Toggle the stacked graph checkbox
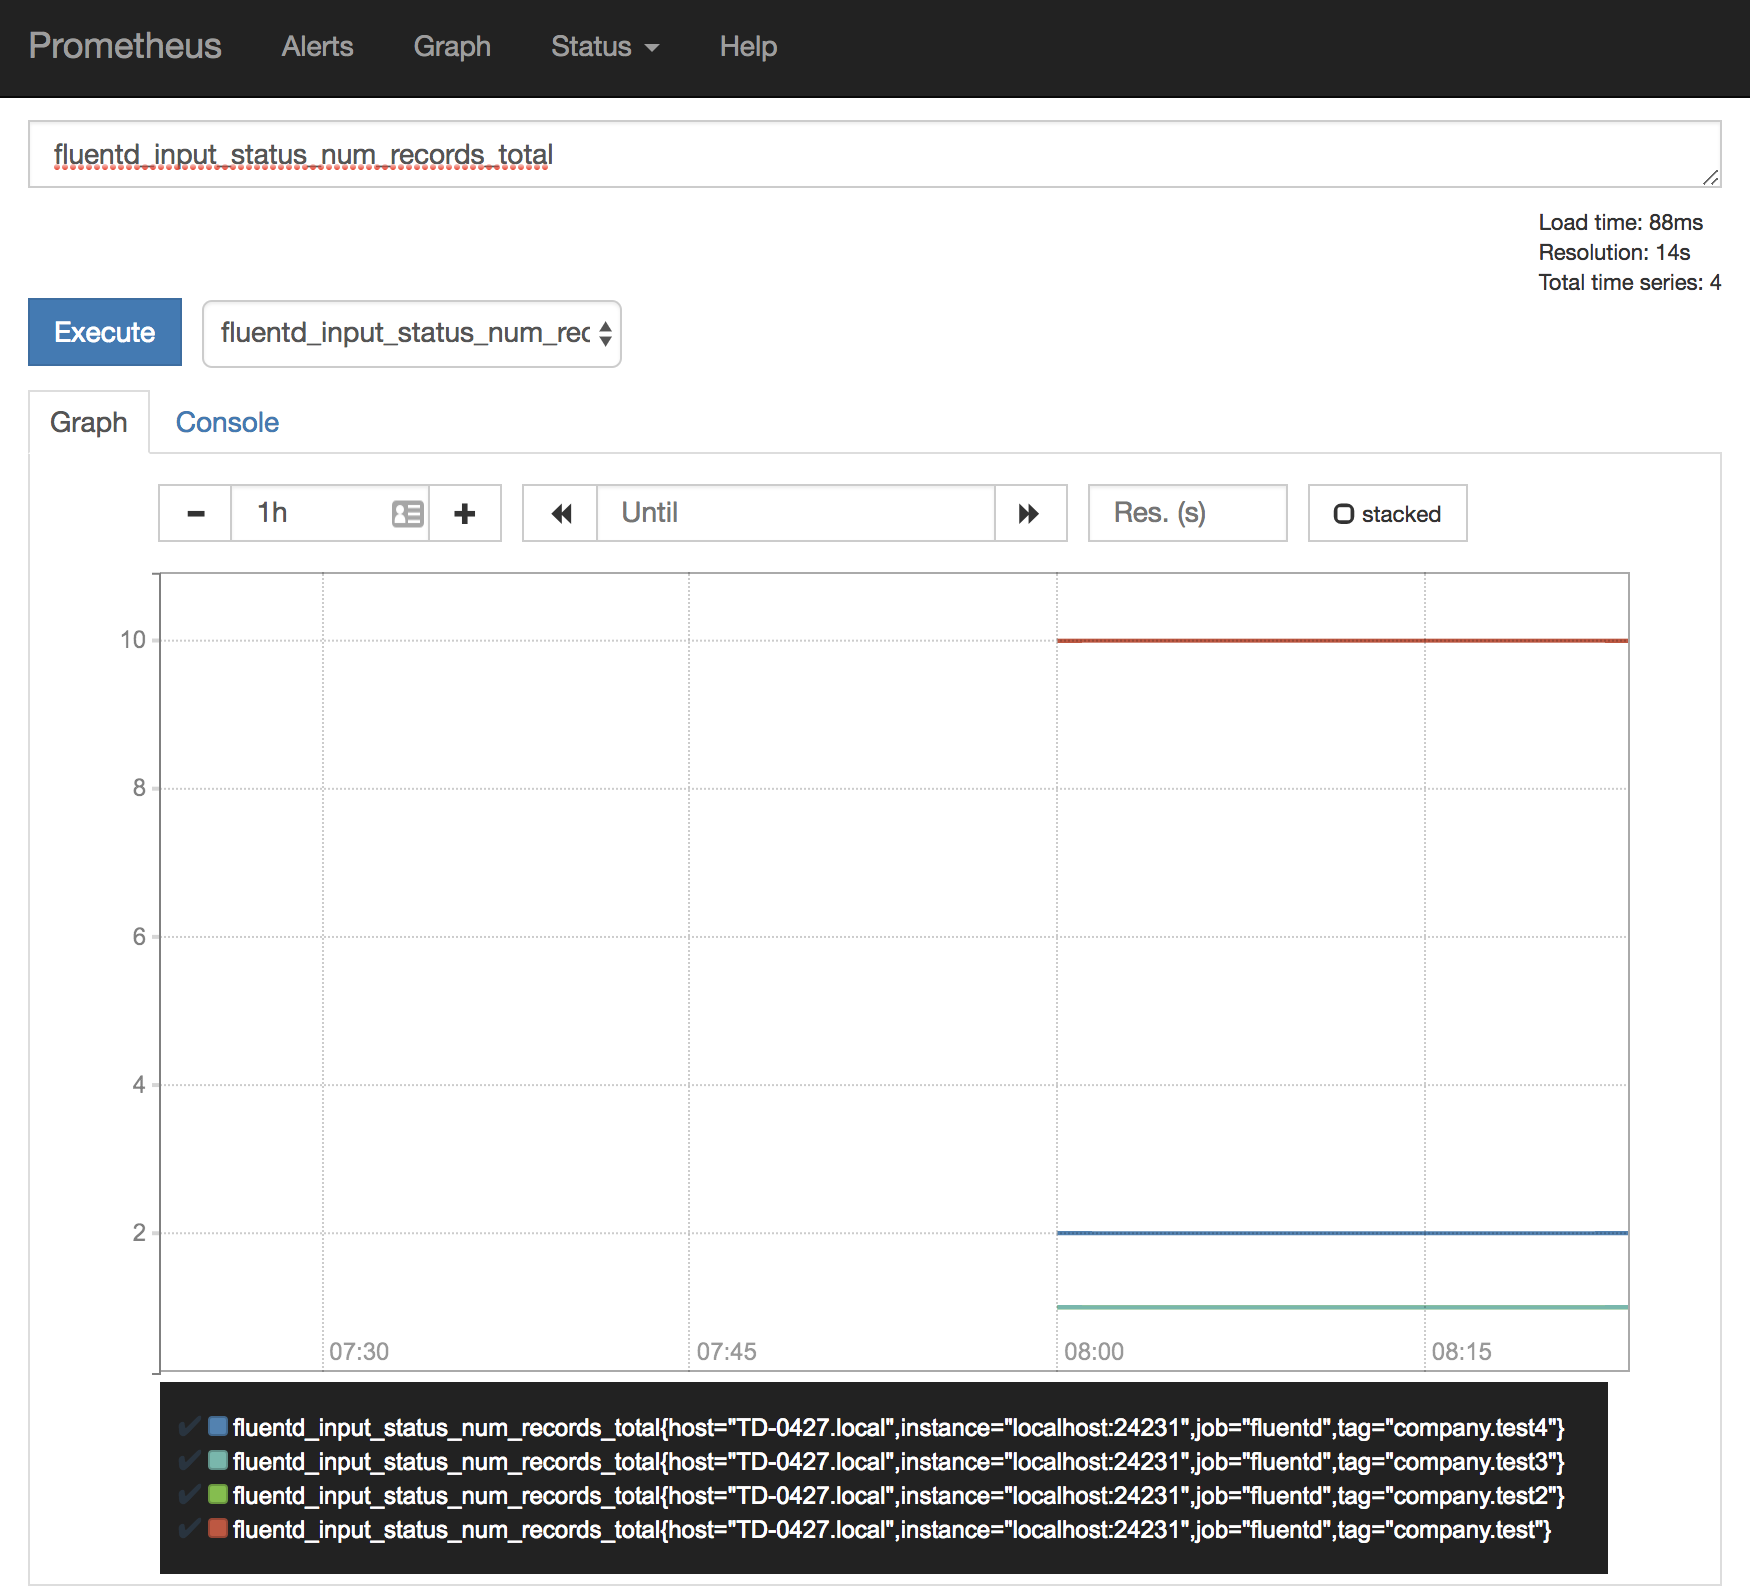The width and height of the screenshot is (1750, 1594). (x=1344, y=514)
